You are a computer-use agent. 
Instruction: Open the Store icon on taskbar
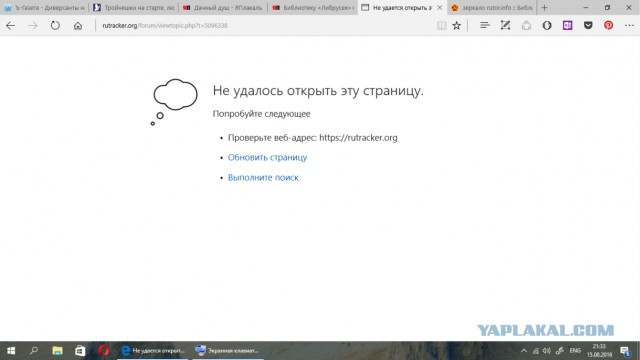tap(80, 351)
